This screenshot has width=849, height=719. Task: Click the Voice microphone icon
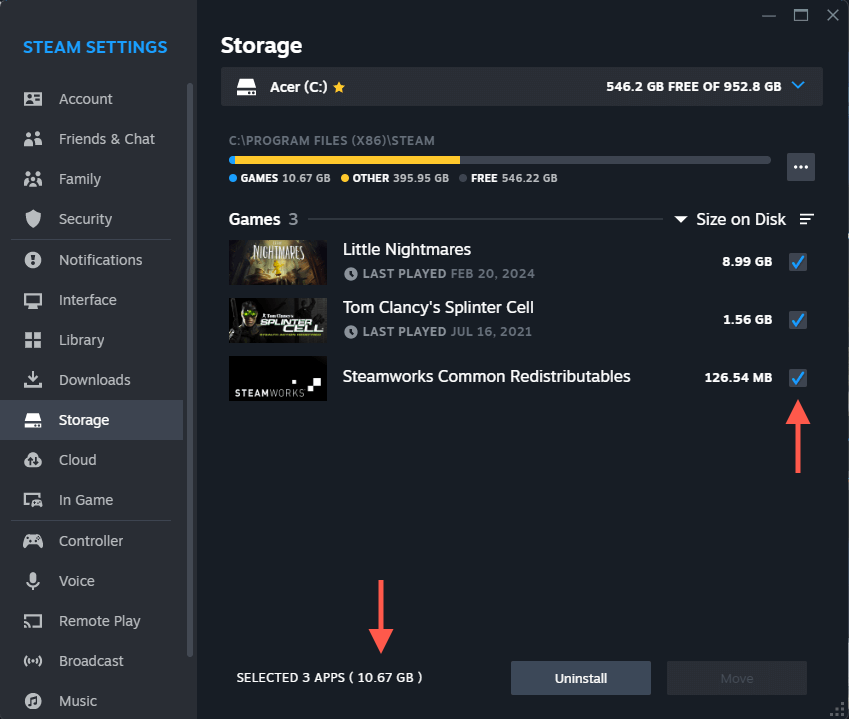point(33,580)
